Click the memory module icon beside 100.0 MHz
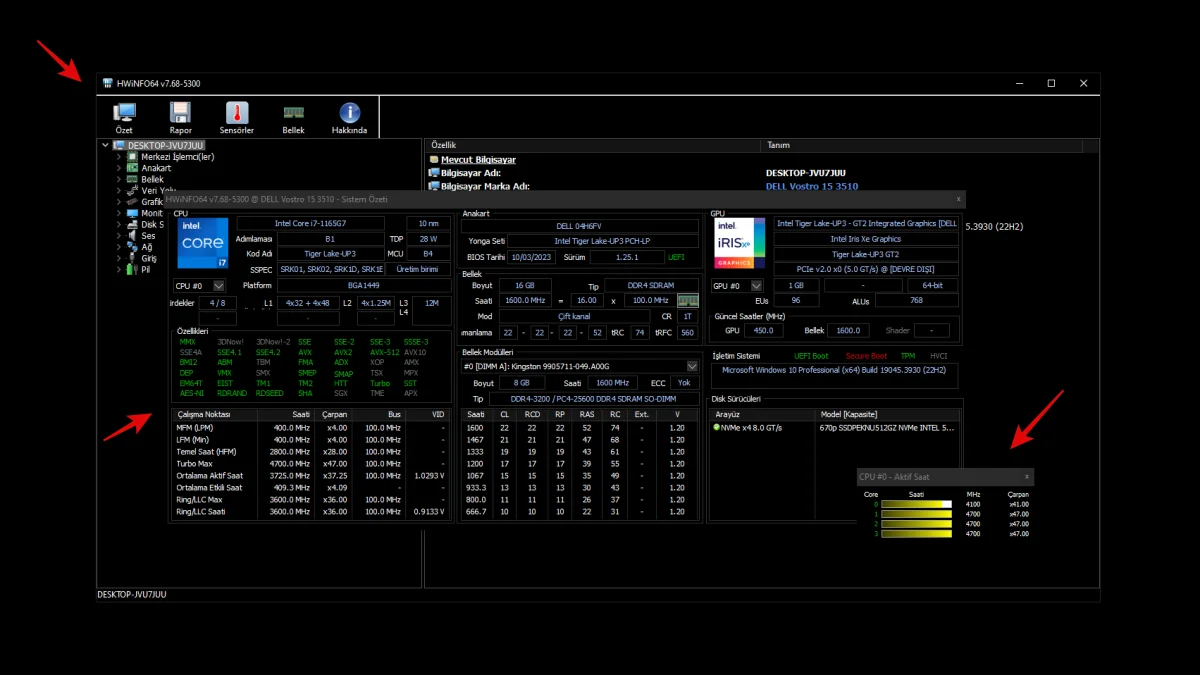This screenshot has height=675, width=1200. pyautogui.click(x=688, y=301)
